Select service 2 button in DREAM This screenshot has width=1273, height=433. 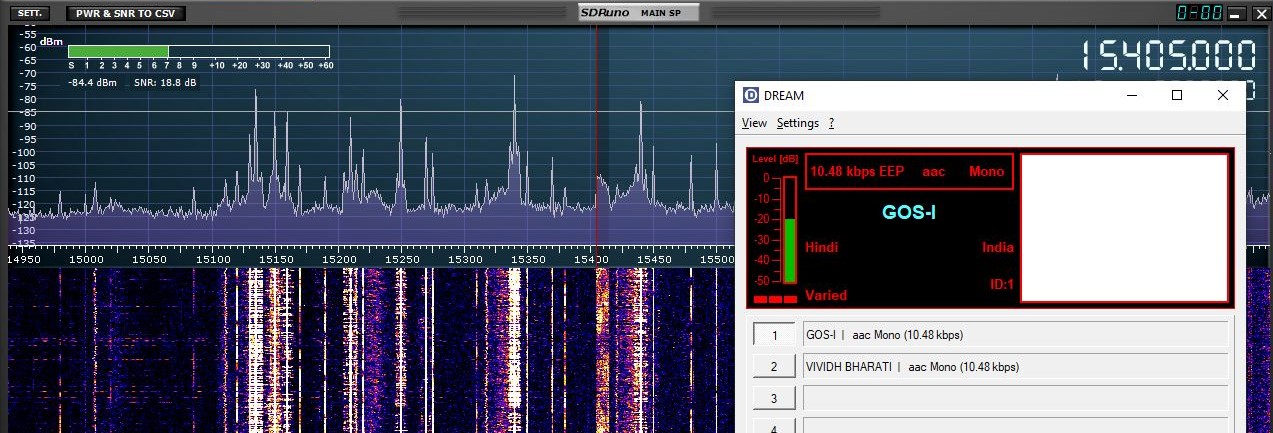pyautogui.click(x=774, y=367)
